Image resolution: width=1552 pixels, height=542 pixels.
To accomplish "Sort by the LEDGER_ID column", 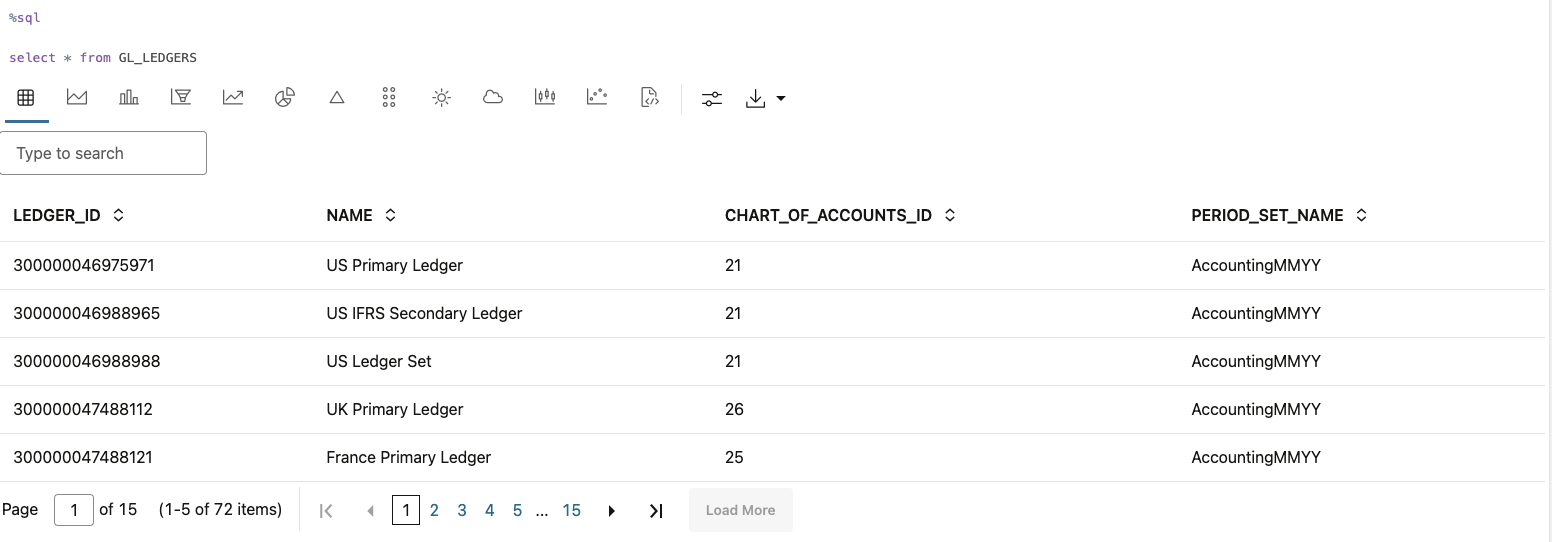I will [118, 215].
